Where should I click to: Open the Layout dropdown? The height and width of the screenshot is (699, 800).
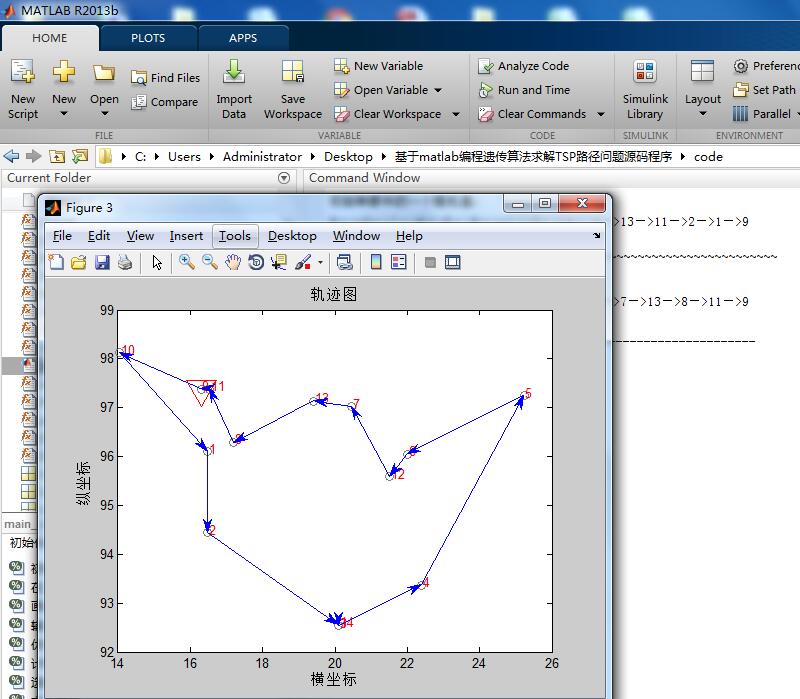point(703,89)
